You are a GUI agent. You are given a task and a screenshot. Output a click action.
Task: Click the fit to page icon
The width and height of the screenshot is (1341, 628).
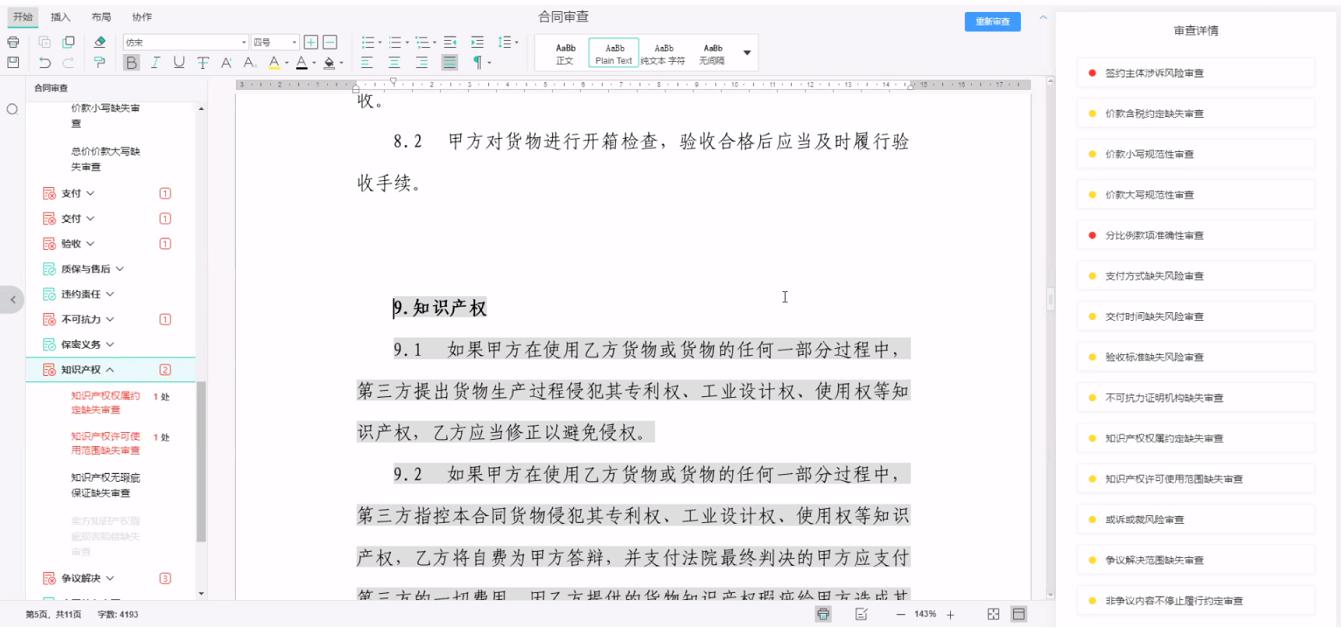tap(994, 613)
